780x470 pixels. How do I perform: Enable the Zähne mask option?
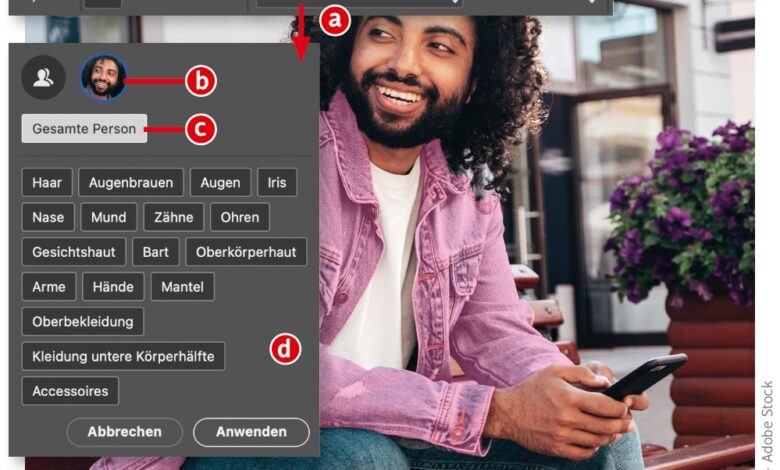pyautogui.click(x=174, y=217)
